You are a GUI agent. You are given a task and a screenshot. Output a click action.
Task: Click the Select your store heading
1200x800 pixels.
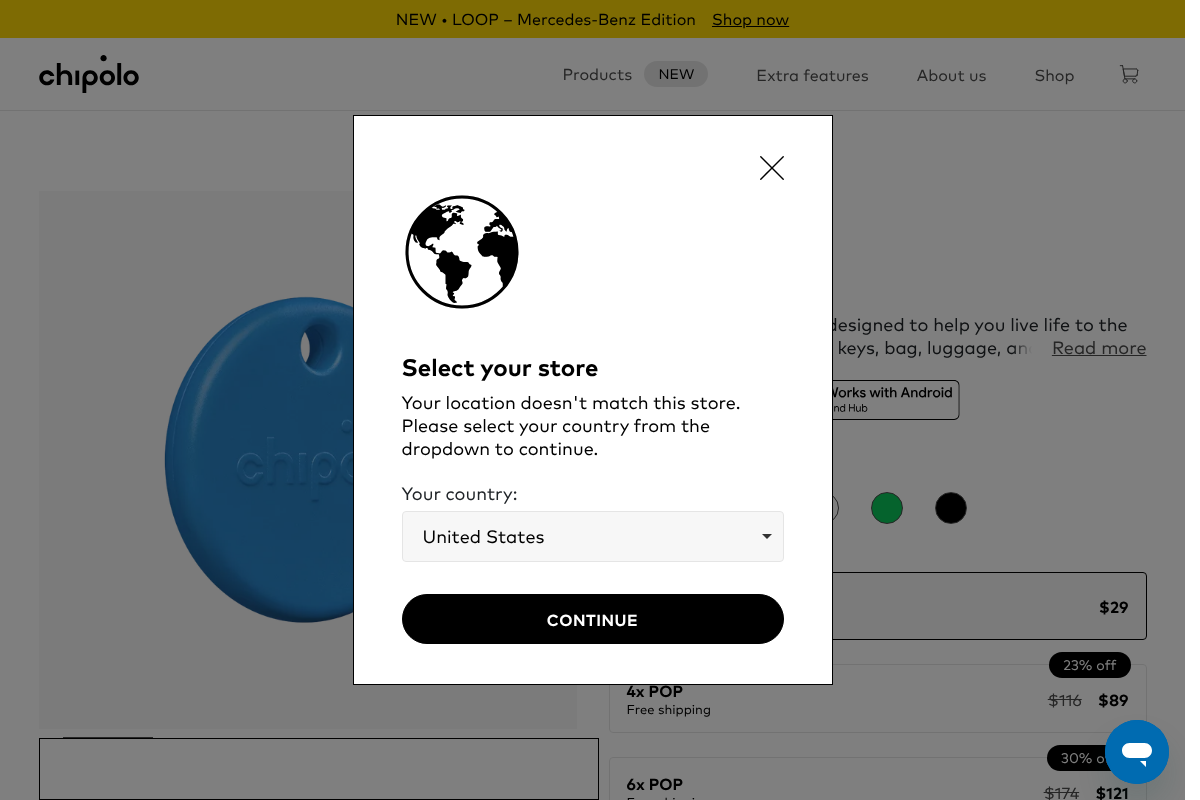click(500, 368)
